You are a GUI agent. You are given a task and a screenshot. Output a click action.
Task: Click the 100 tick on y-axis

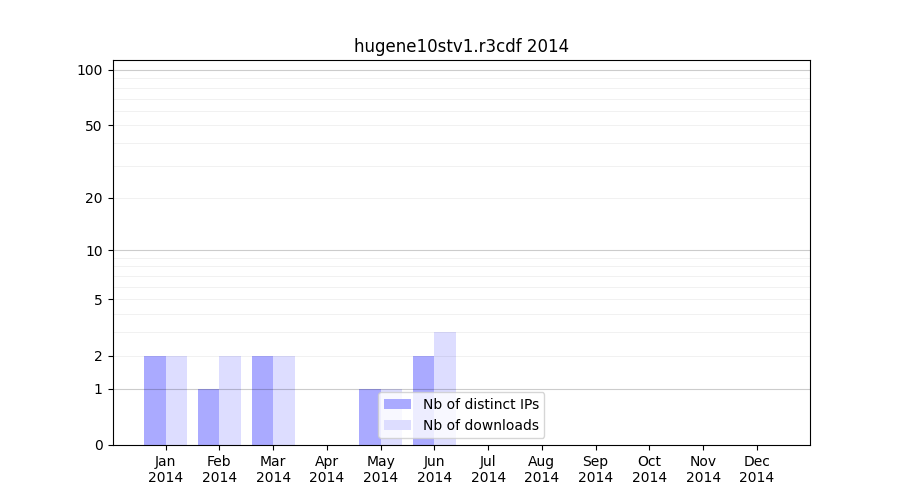tap(90, 70)
